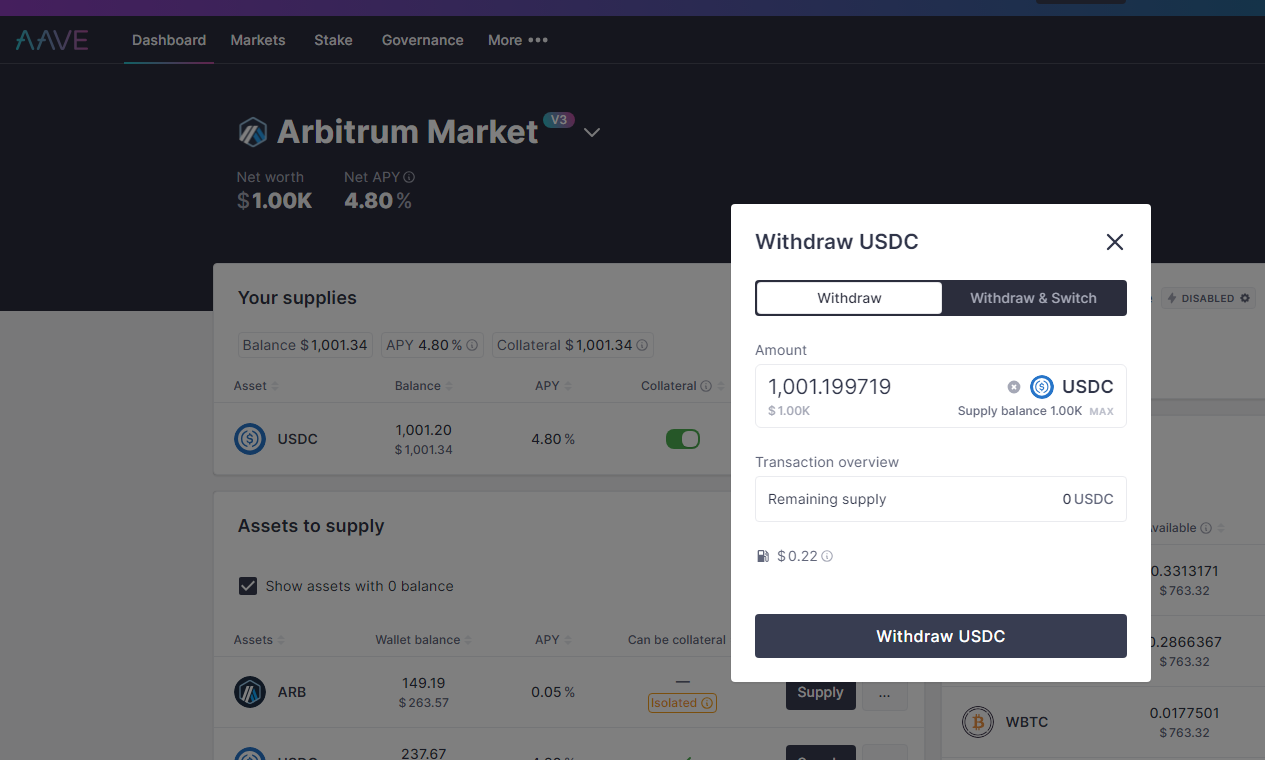Click the Available column info icon
This screenshot has width=1265, height=760.
point(1206,528)
